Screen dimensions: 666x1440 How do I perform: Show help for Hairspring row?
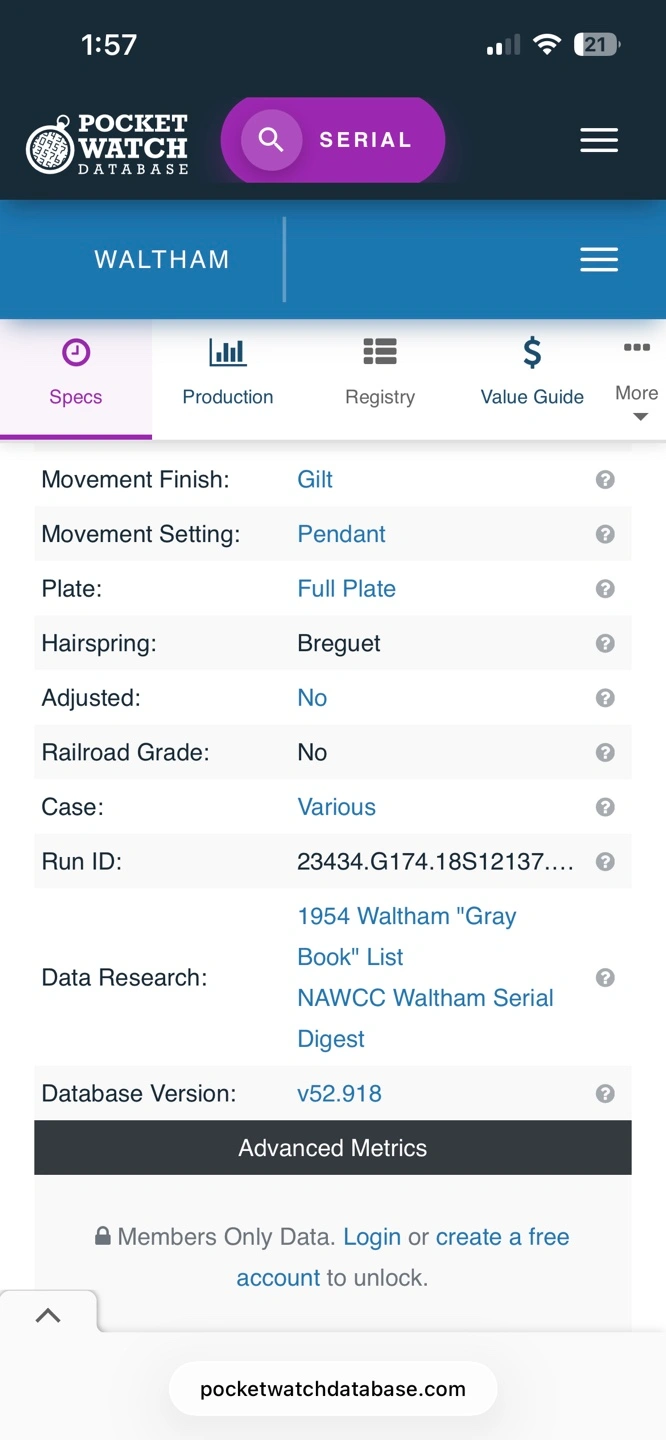605,643
